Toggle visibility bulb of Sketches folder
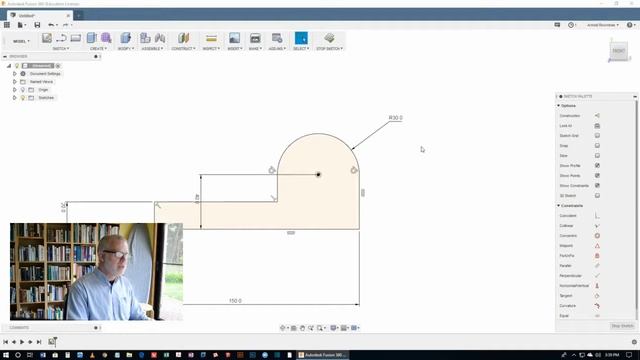 (x=23, y=98)
